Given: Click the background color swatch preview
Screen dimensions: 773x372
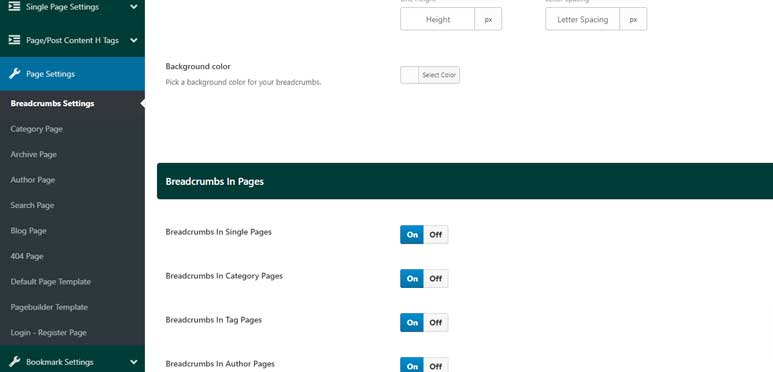Looking at the screenshot, I should pyautogui.click(x=410, y=75).
